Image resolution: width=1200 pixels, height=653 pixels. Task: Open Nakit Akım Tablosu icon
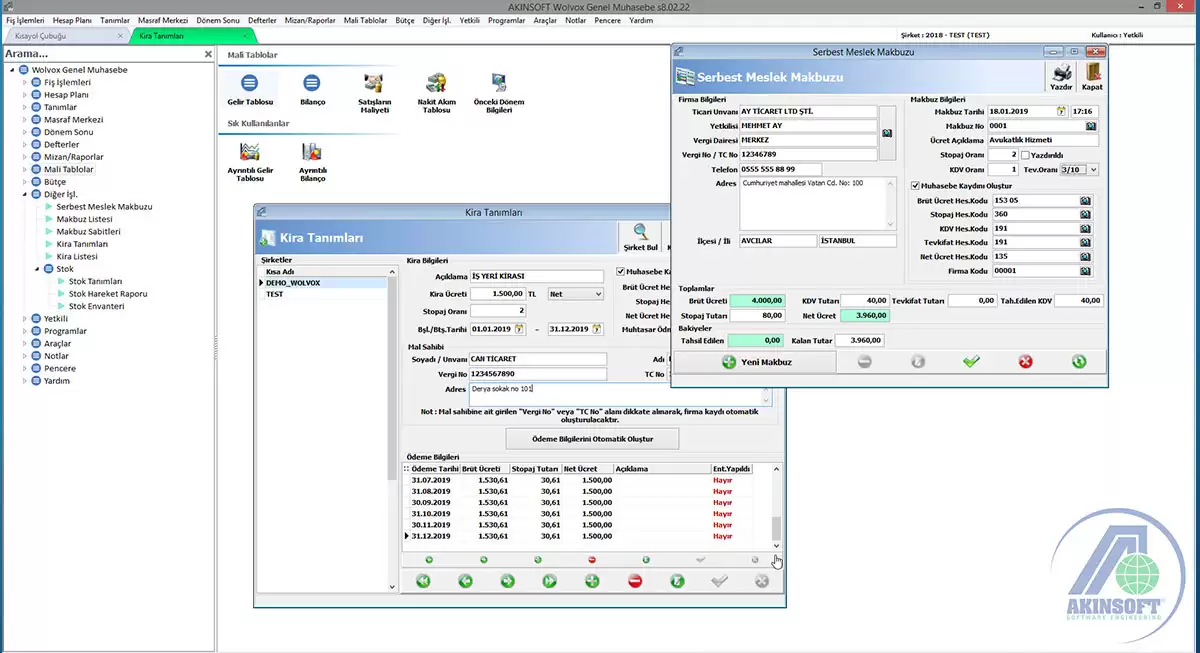436,84
